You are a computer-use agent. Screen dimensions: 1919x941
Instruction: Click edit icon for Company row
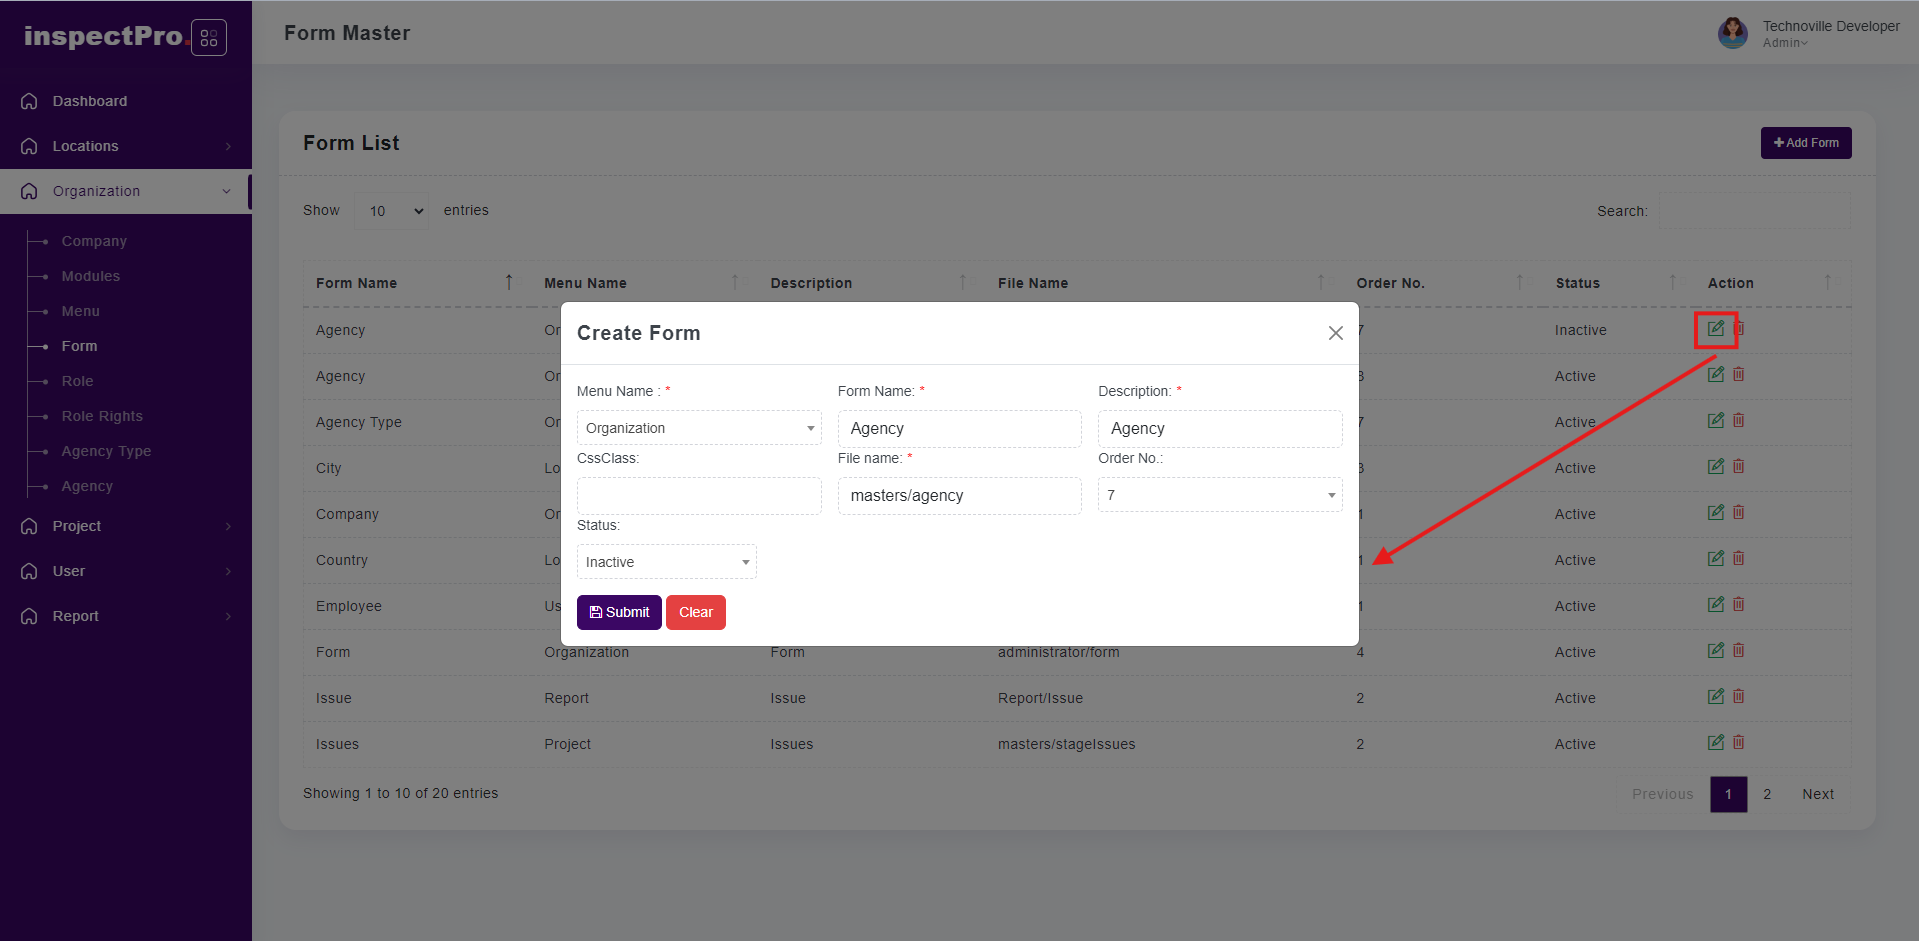[1715, 512]
